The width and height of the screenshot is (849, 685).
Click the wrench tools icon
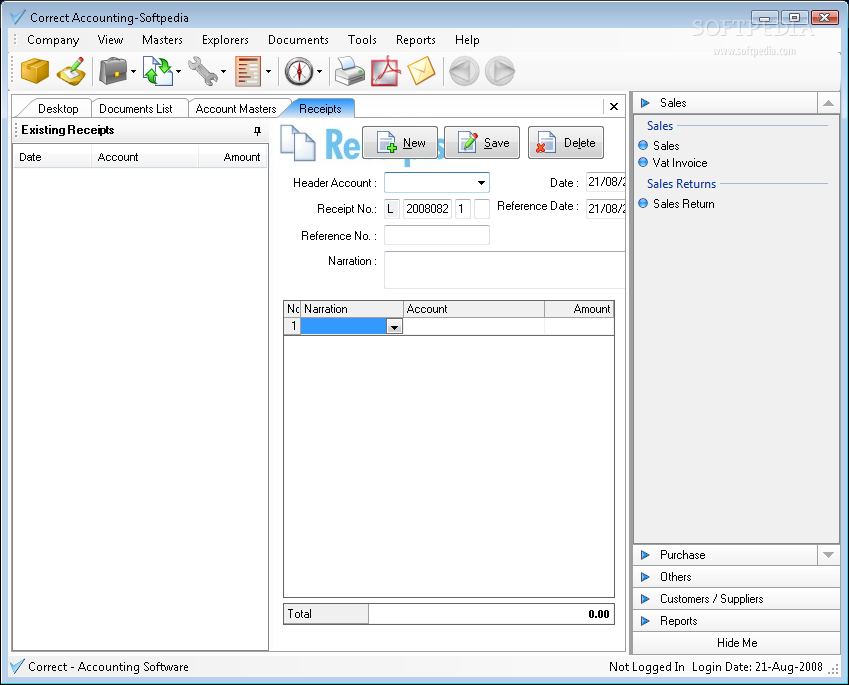203,71
